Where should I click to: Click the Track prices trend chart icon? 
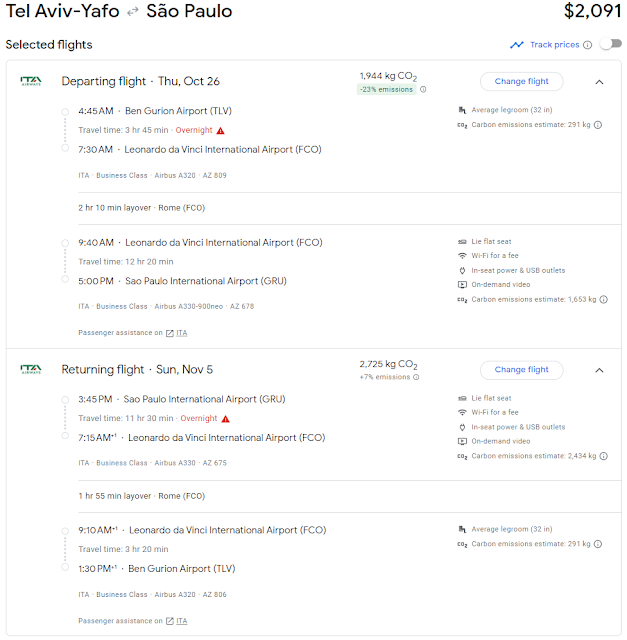click(517, 45)
